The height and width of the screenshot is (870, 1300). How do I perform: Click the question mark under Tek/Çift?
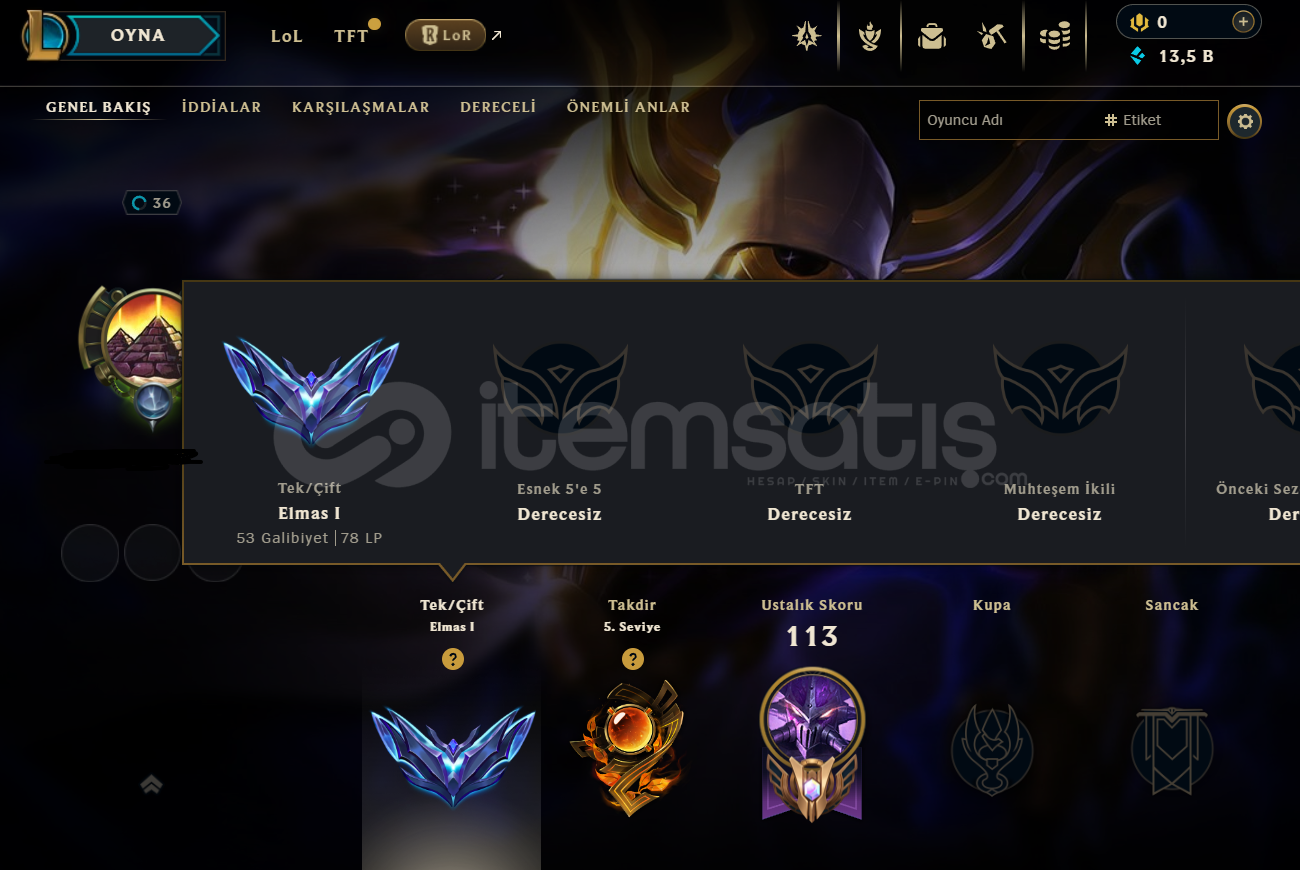[453, 659]
